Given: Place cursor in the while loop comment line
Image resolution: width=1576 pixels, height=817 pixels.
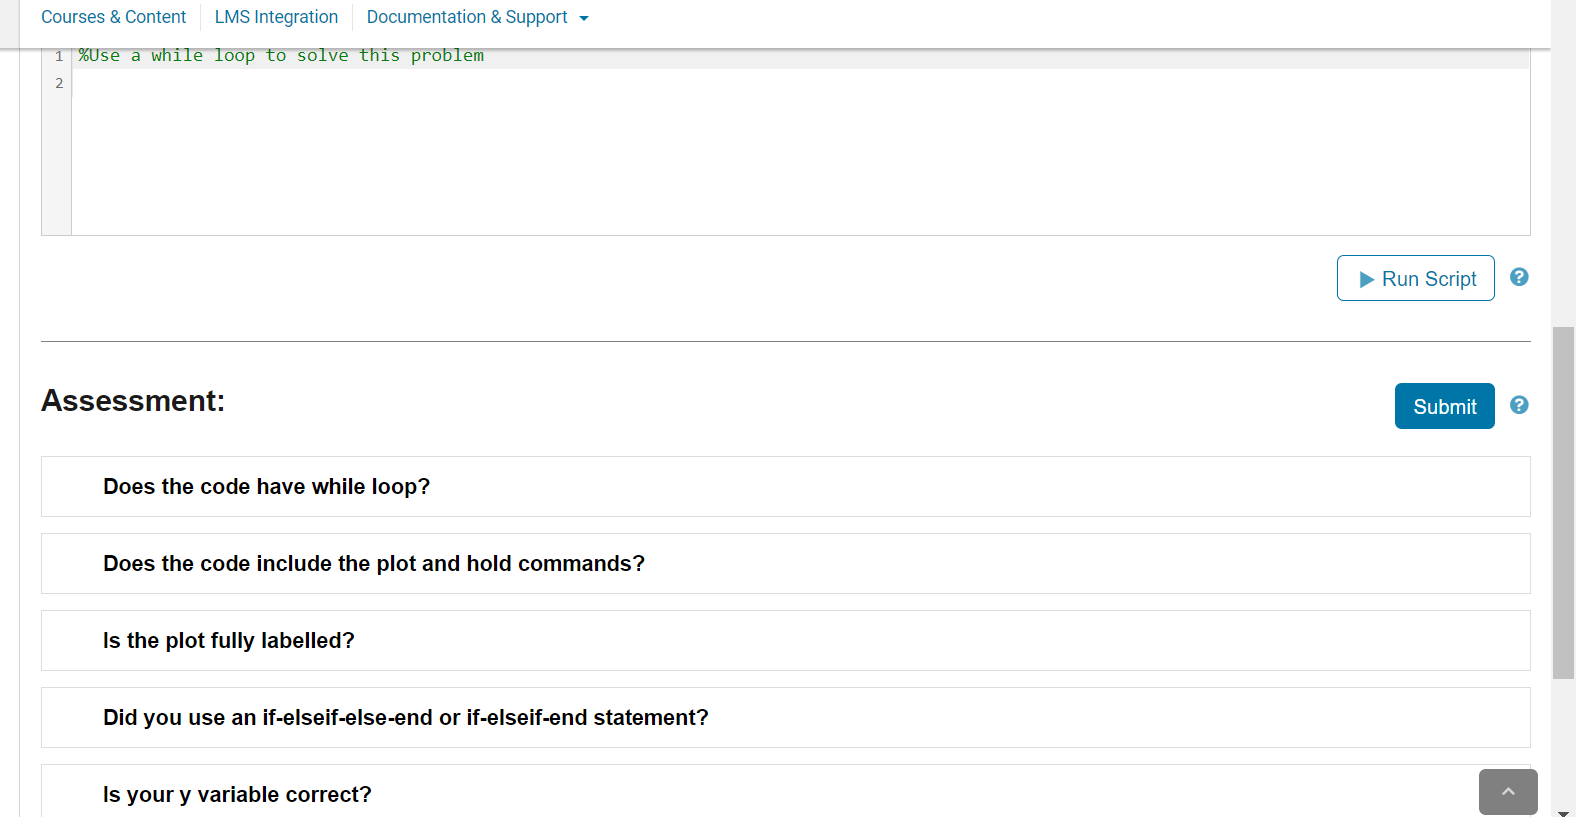Looking at the screenshot, I should (281, 56).
